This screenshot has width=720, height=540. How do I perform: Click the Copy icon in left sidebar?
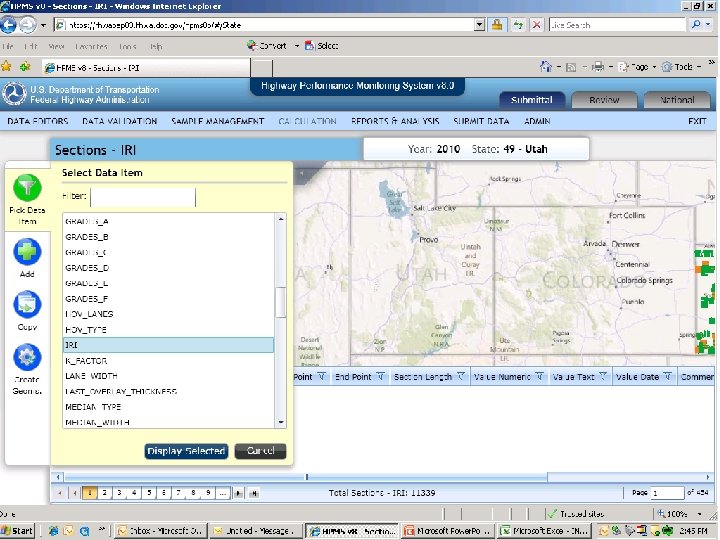[x=27, y=304]
